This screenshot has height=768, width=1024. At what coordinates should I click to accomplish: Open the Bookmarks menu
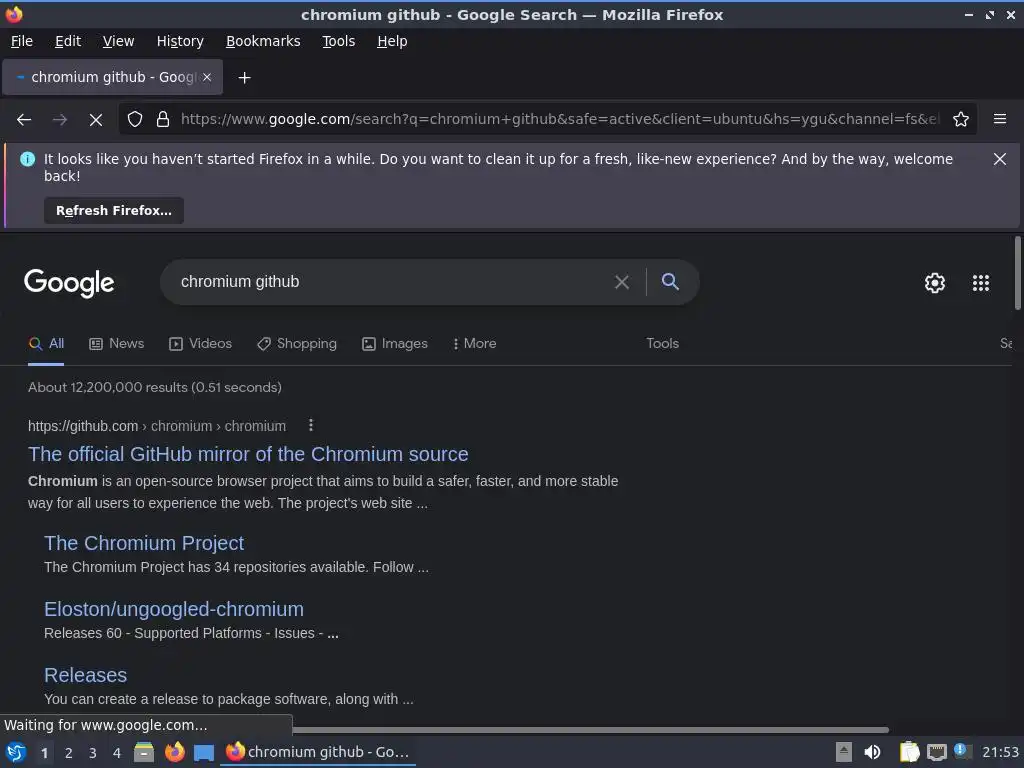tap(263, 41)
